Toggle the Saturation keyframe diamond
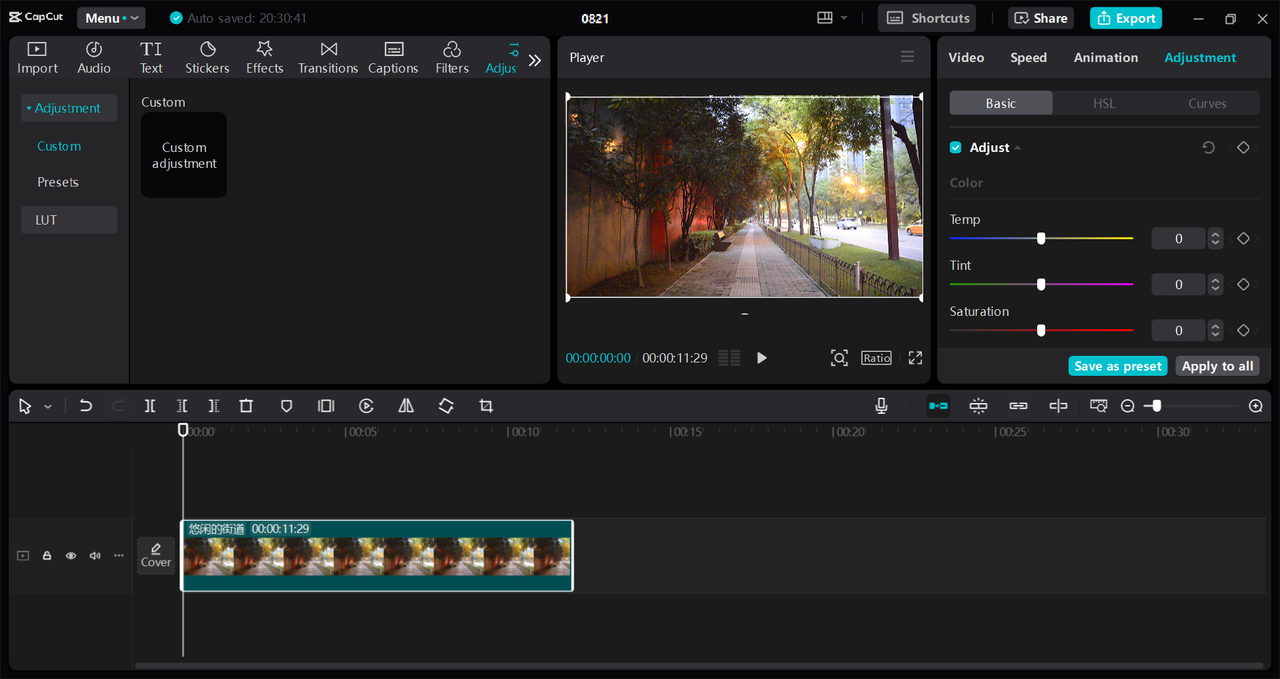1280x679 pixels. click(x=1243, y=330)
